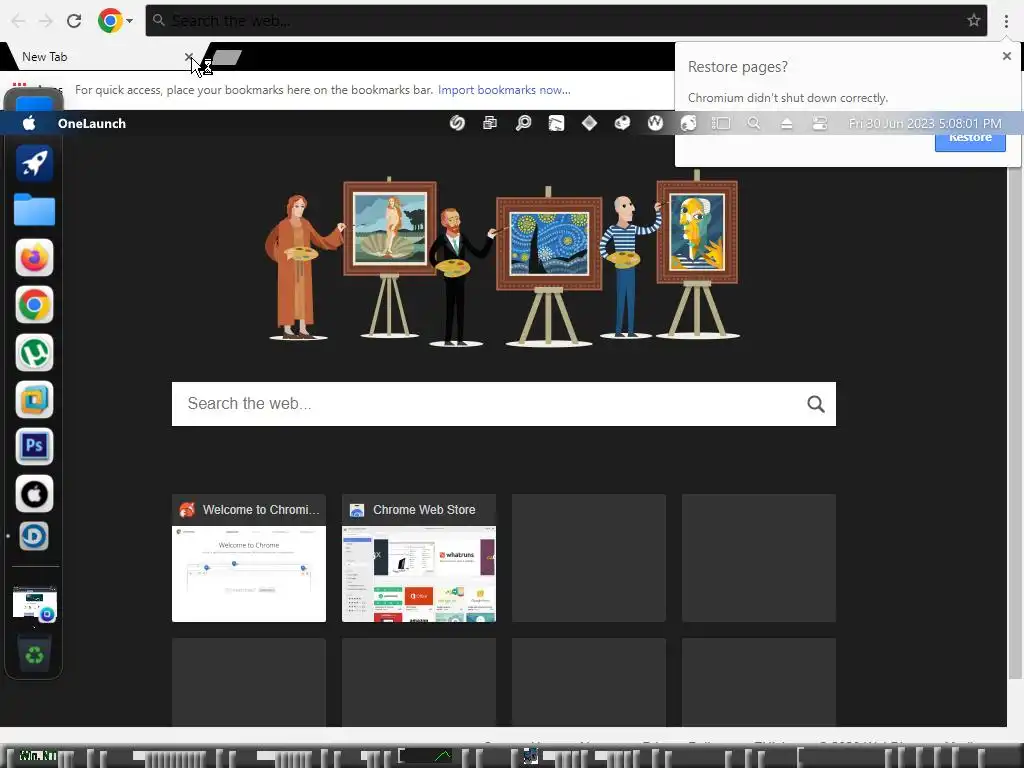Open the OneLaunch menu

(91, 123)
